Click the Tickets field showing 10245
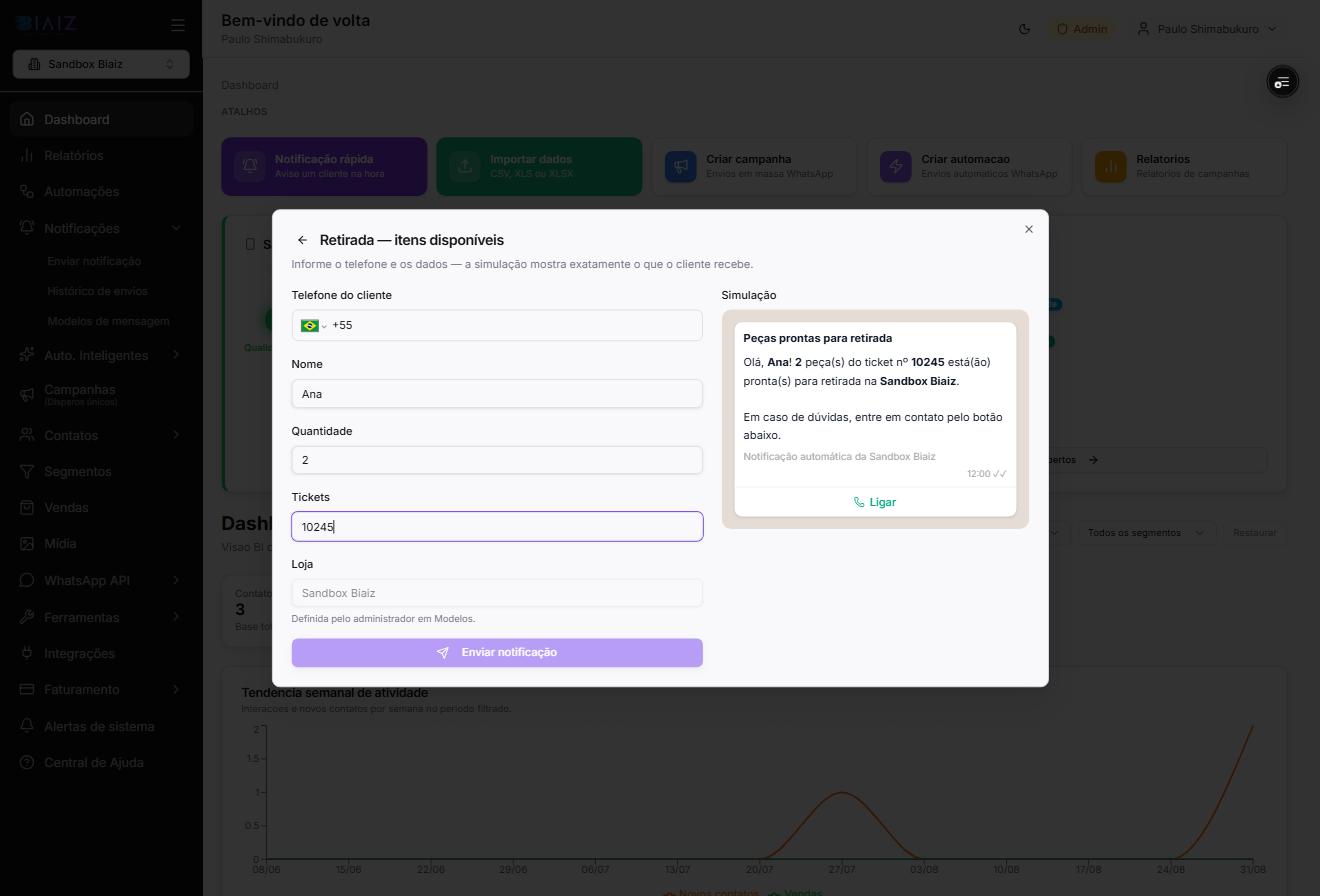 [497, 527]
